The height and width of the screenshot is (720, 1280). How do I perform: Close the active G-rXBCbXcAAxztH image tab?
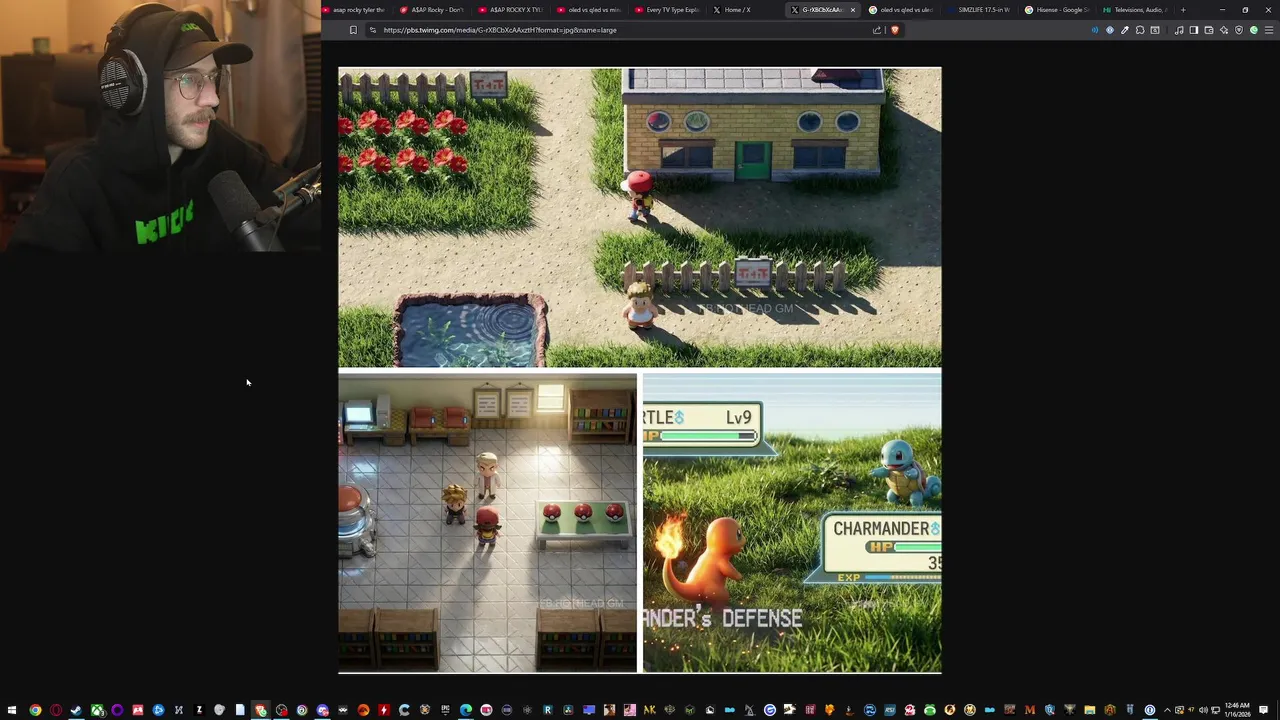click(853, 10)
